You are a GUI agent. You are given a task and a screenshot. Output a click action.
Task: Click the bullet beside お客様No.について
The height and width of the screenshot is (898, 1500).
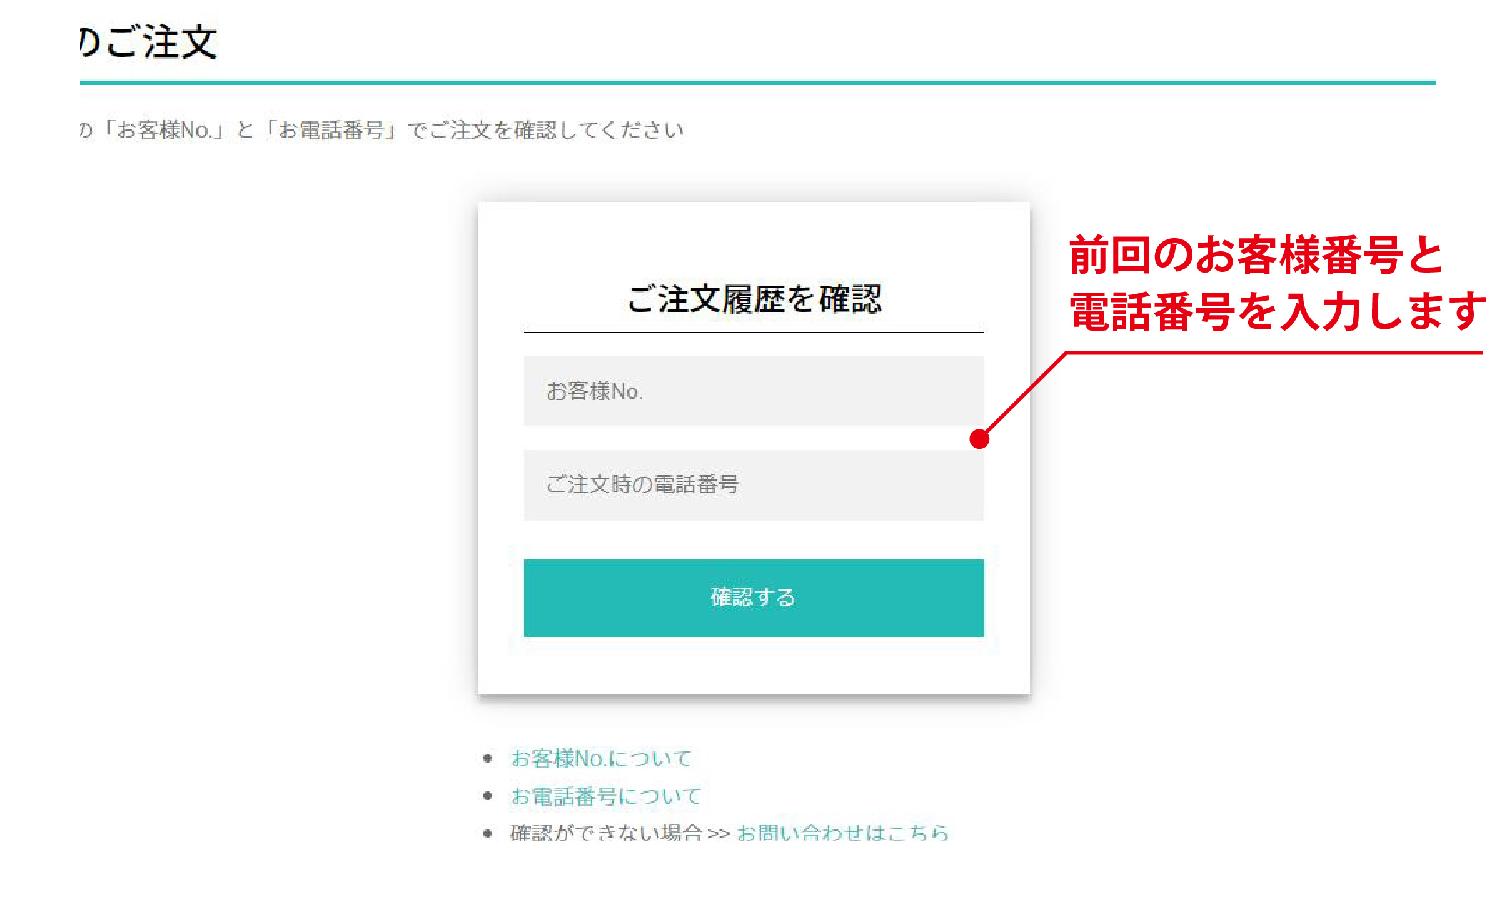click(488, 758)
